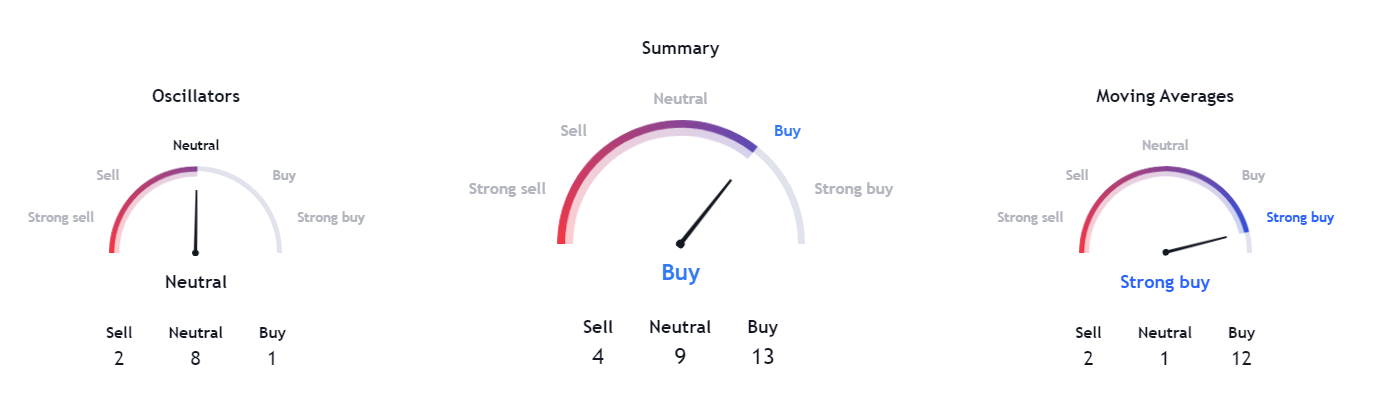Select the blue Buy label on Summary gauge
Screen dimensions: 1375x418
coord(787,131)
